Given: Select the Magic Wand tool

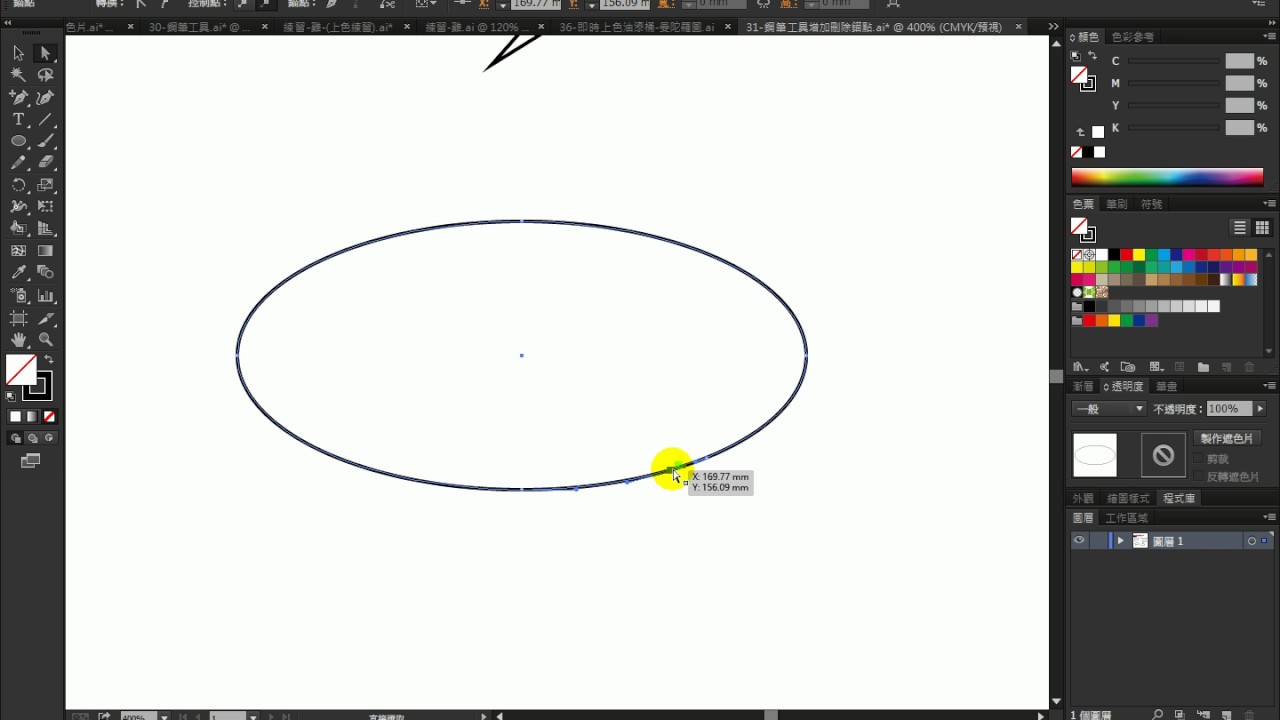Looking at the screenshot, I should [18, 75].
